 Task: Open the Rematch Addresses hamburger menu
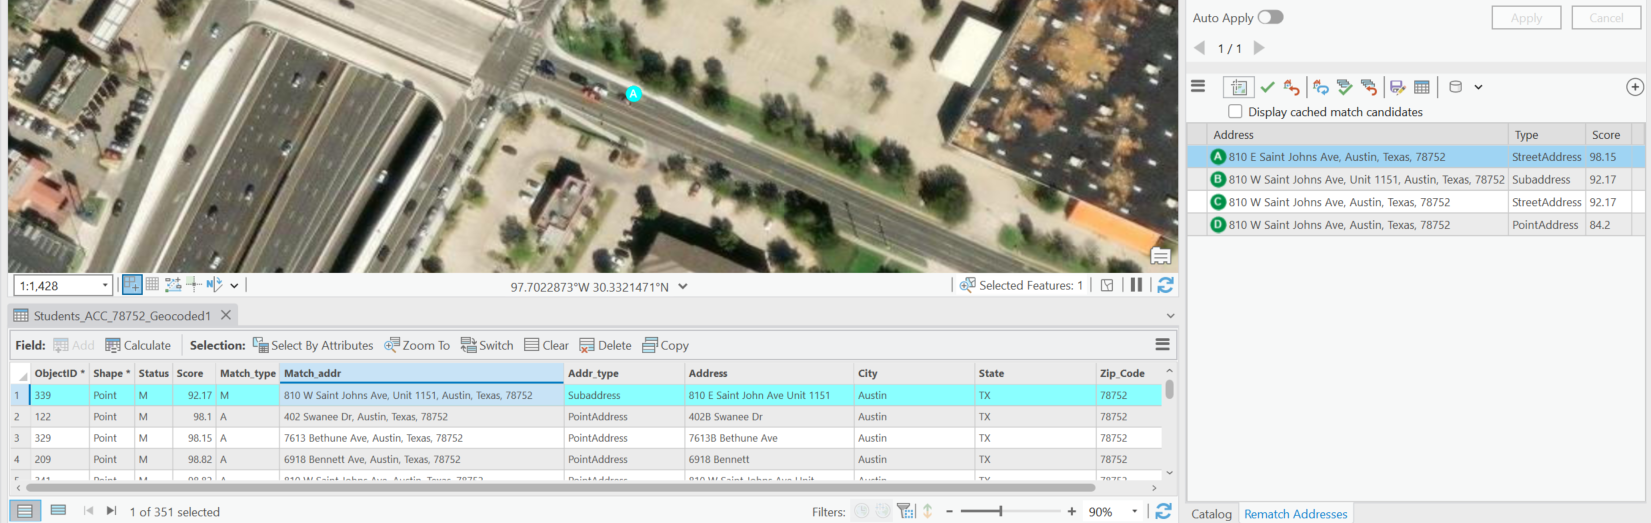[1198, 87]
